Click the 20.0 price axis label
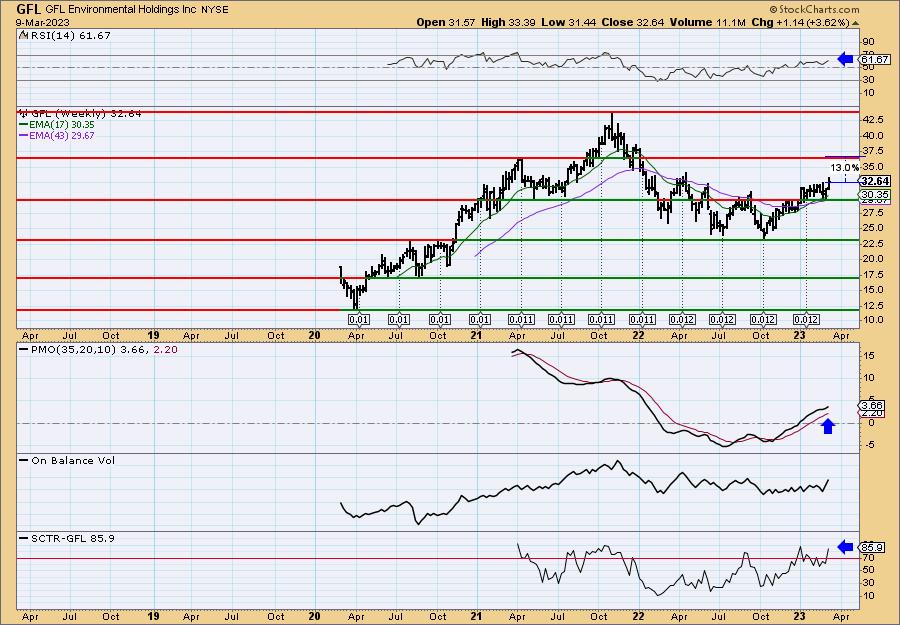900x625 pixels. 872,258
